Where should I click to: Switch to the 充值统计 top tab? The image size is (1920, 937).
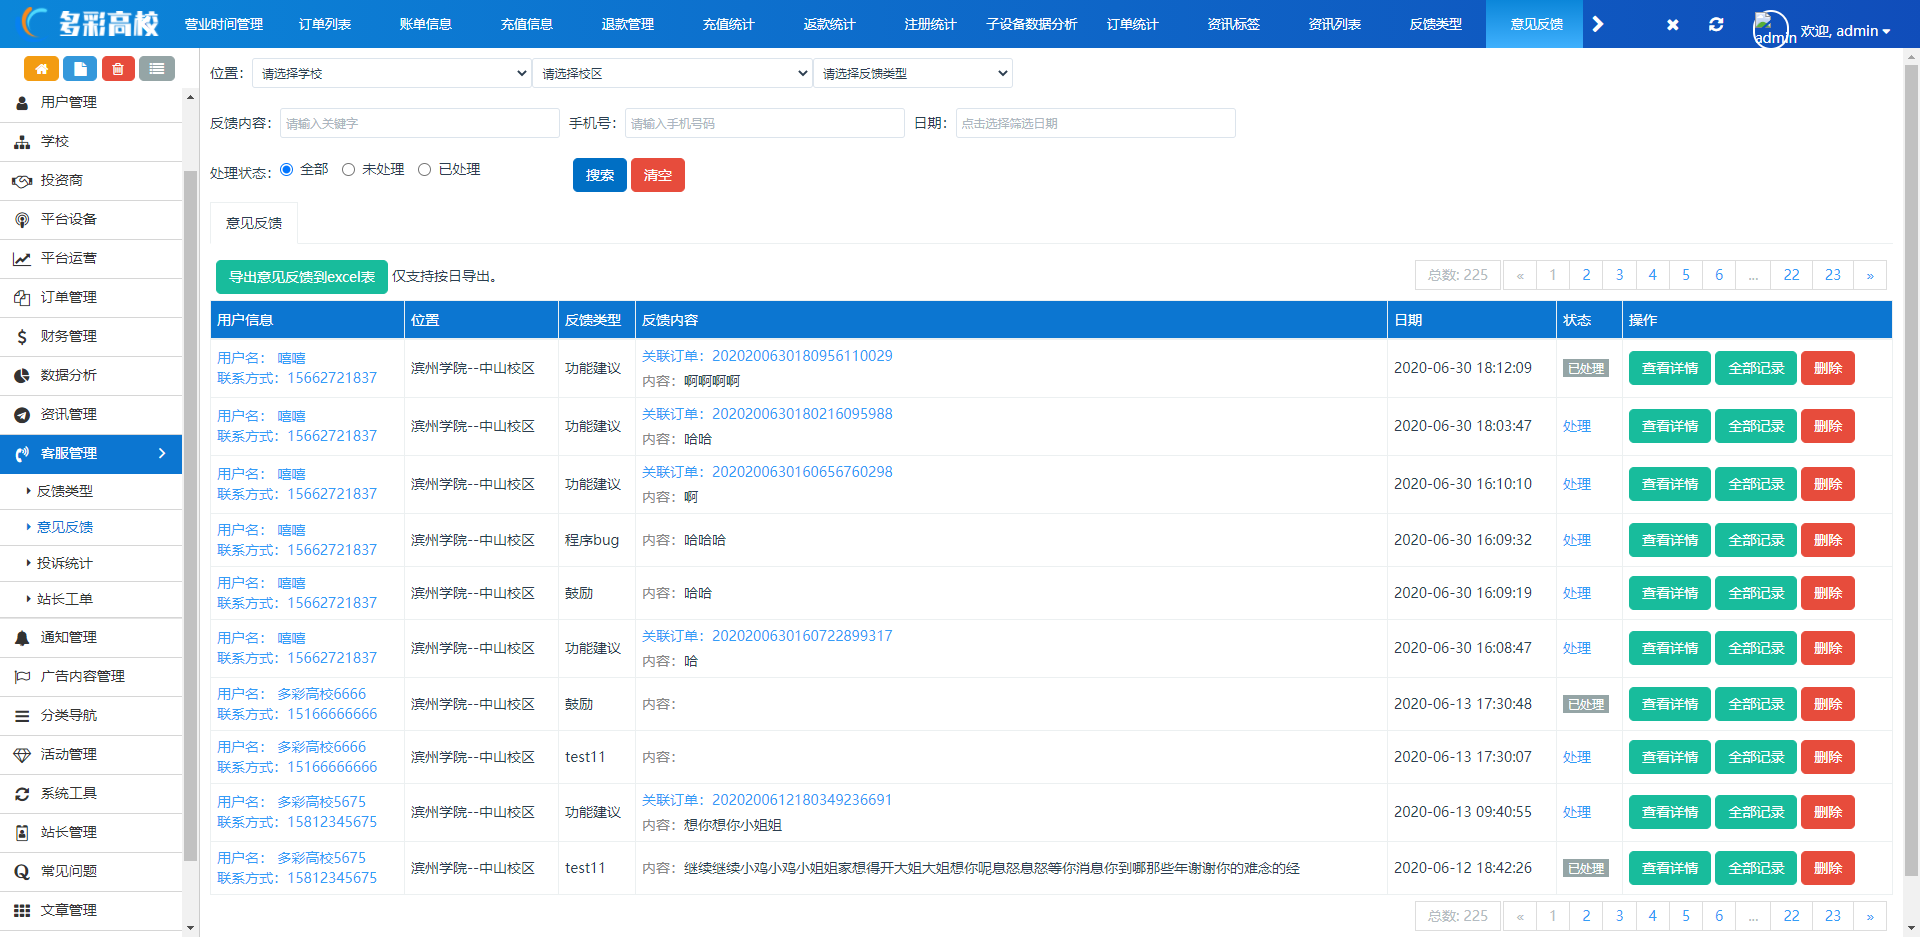point(729,24)
